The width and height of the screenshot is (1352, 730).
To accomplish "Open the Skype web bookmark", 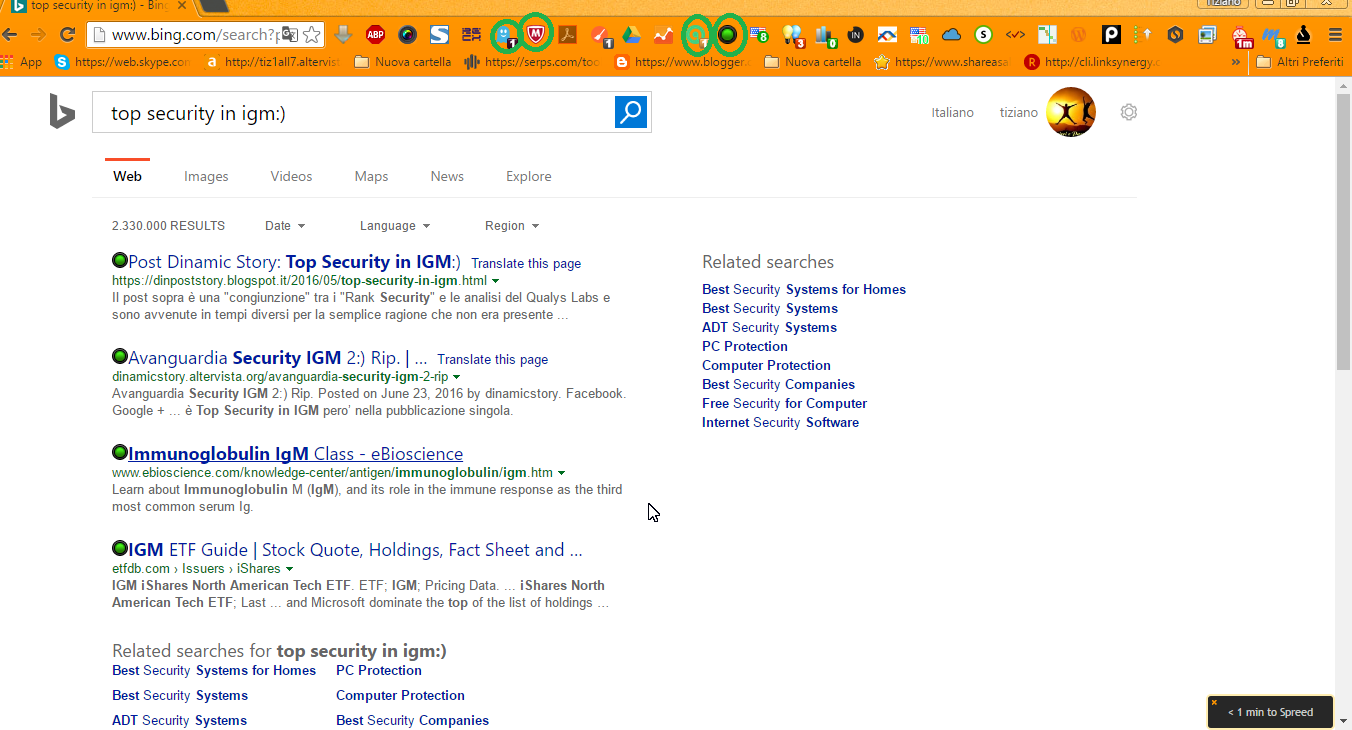I will pyautogui.click(x=122, y=62).
